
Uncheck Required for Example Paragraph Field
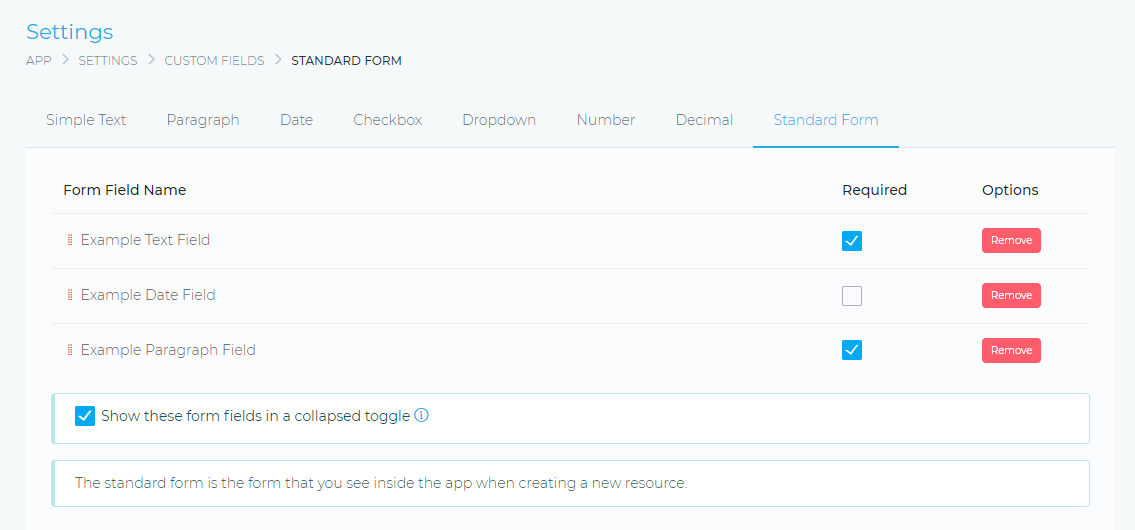coord(852,350)
